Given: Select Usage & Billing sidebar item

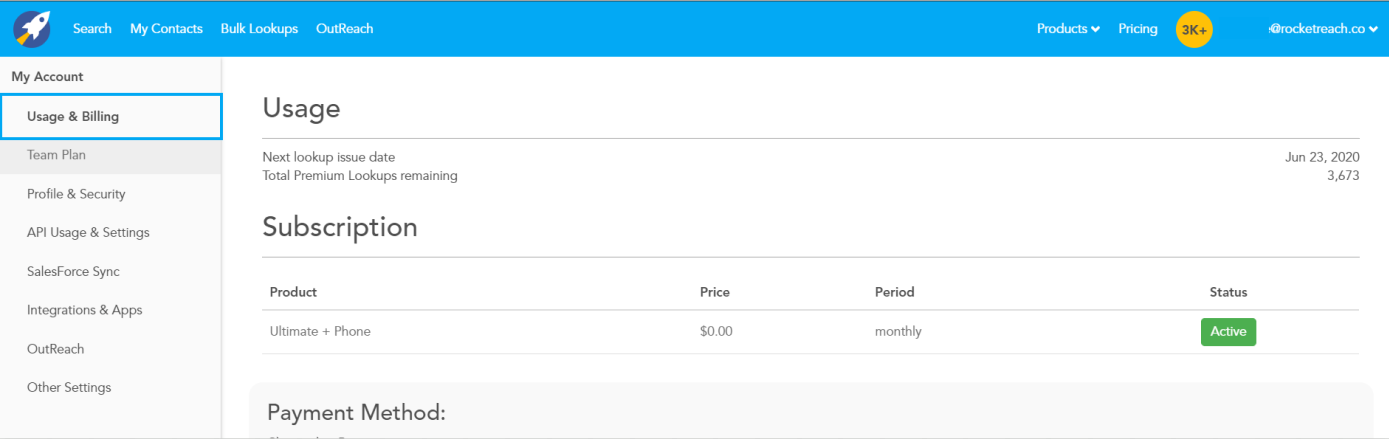Looking at the screenshot, I should [73, 117].
